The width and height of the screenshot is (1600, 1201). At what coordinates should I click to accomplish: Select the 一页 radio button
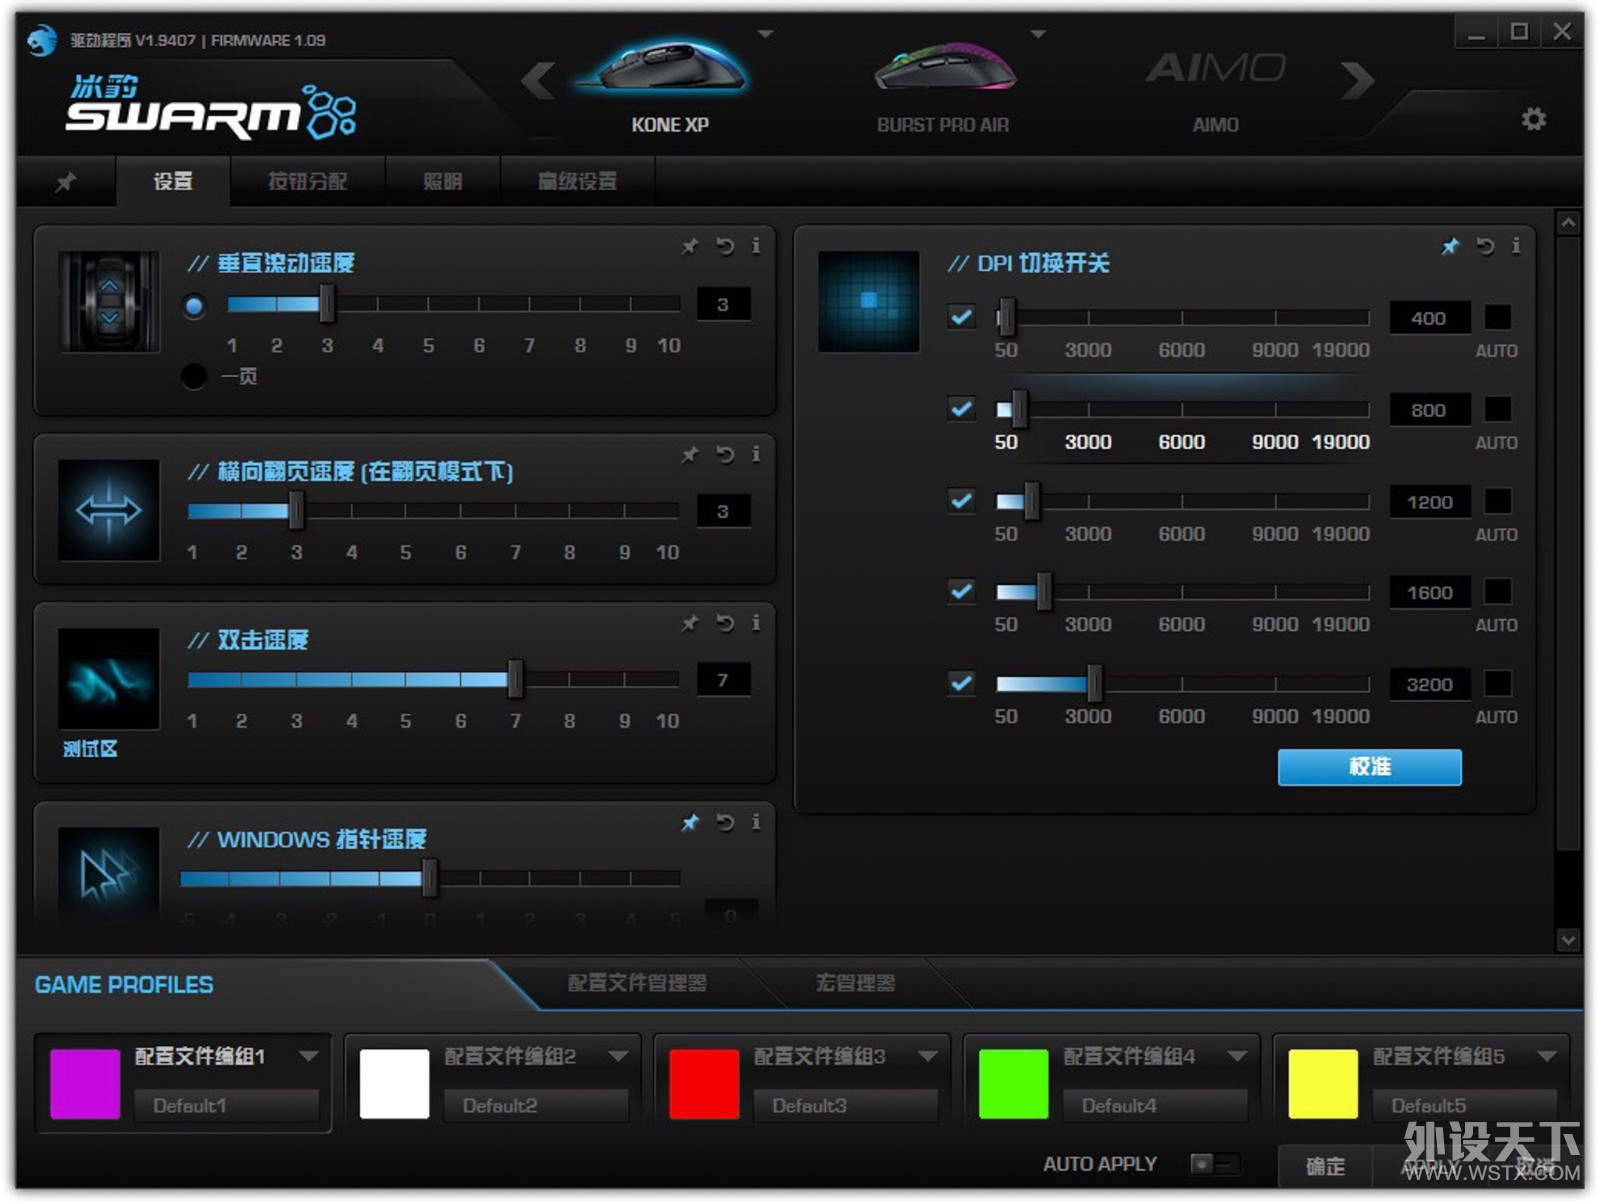195,377
